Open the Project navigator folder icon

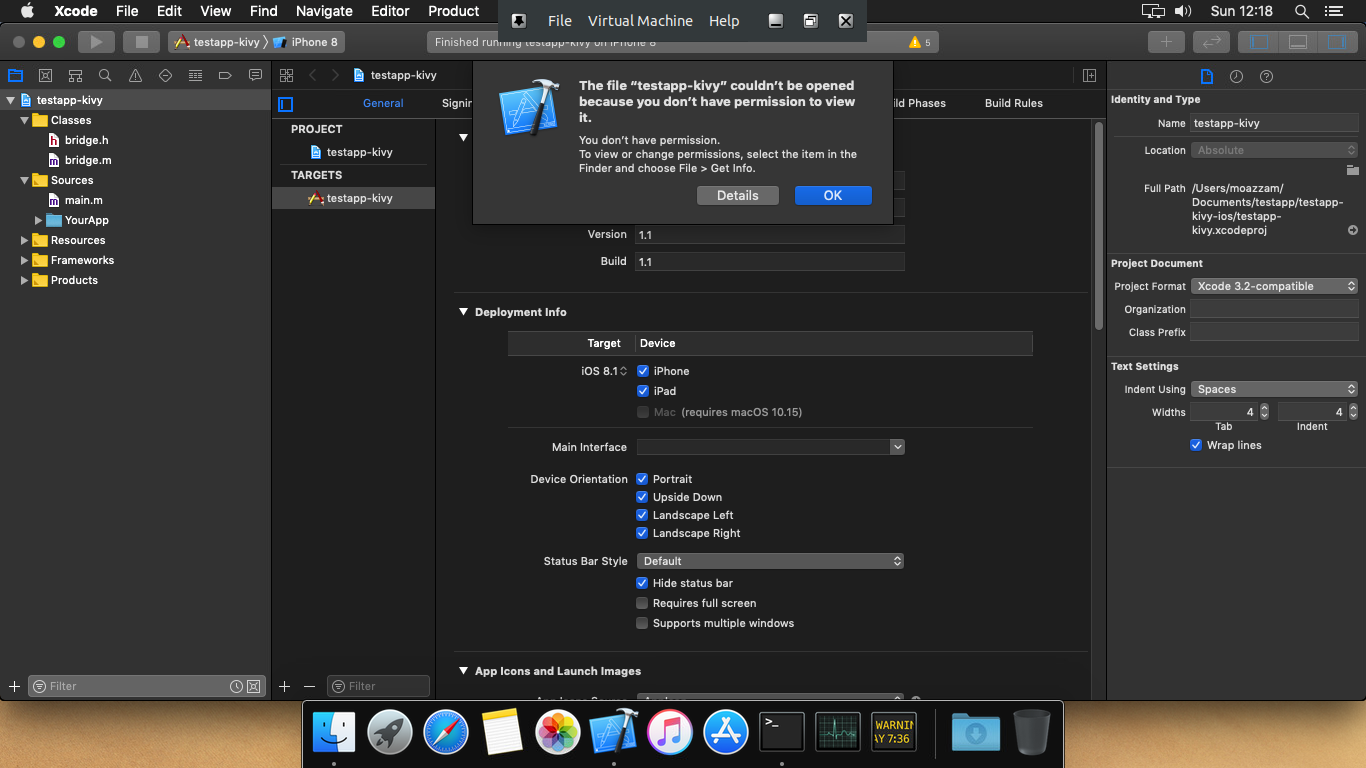pyautogui.click(x=15, y=75)
